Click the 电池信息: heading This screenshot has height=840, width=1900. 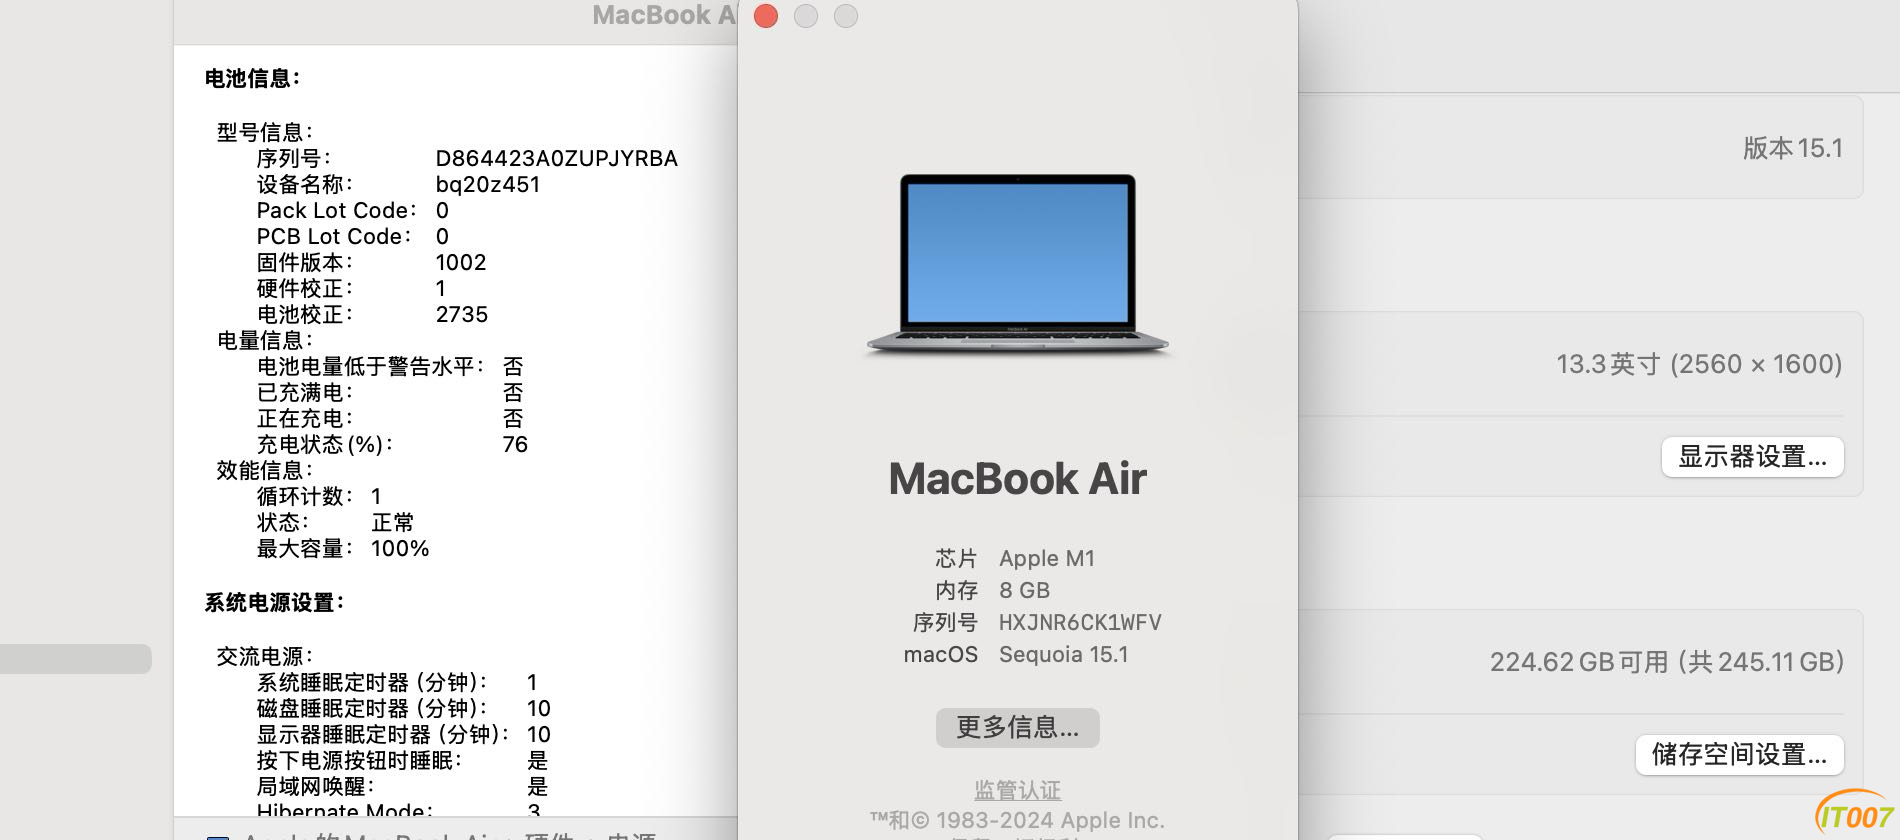pyautogui.click(x=252, y=78)
